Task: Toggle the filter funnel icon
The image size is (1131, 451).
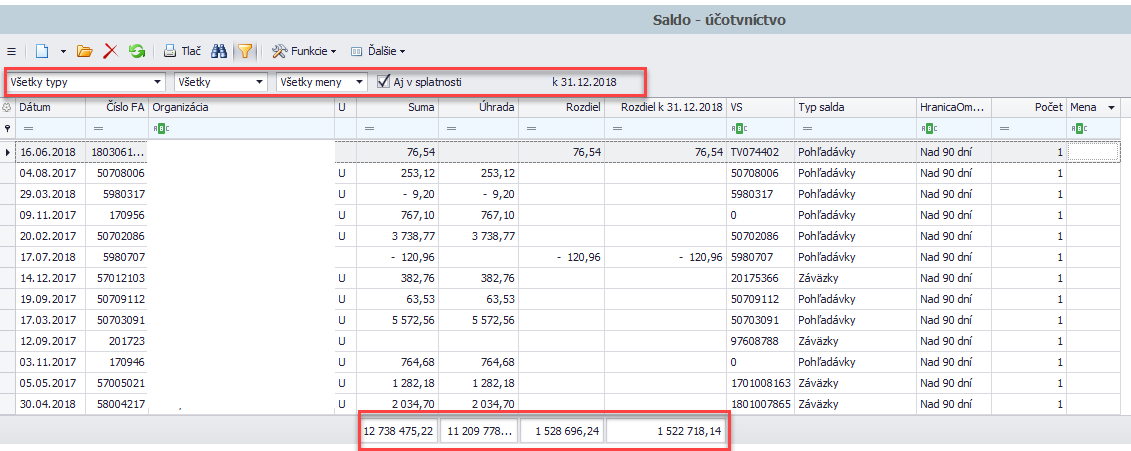Action: coord(245,51)
